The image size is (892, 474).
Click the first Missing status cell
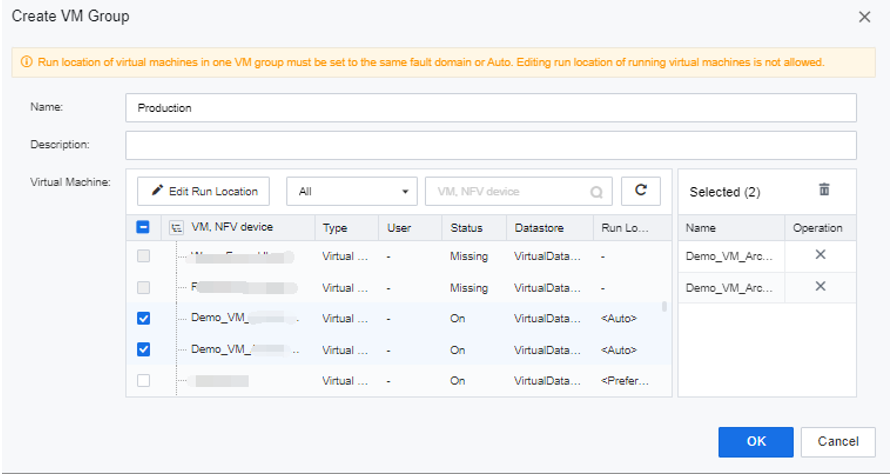click(469, 257)
